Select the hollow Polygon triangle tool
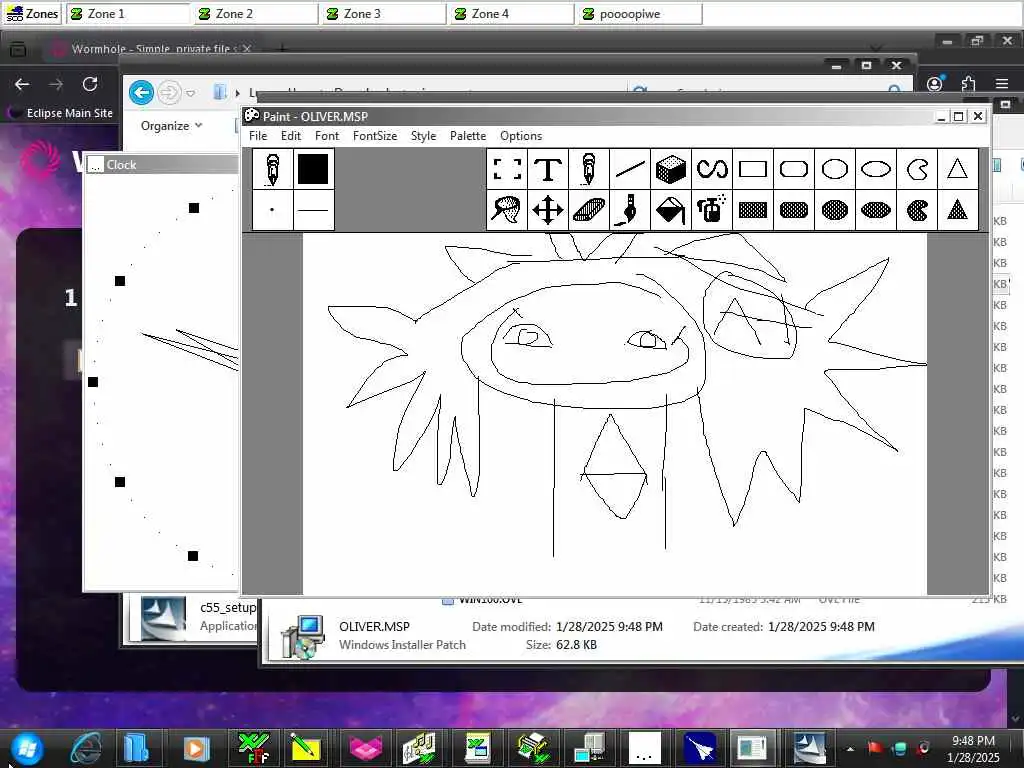 click(x=957, y=169)
